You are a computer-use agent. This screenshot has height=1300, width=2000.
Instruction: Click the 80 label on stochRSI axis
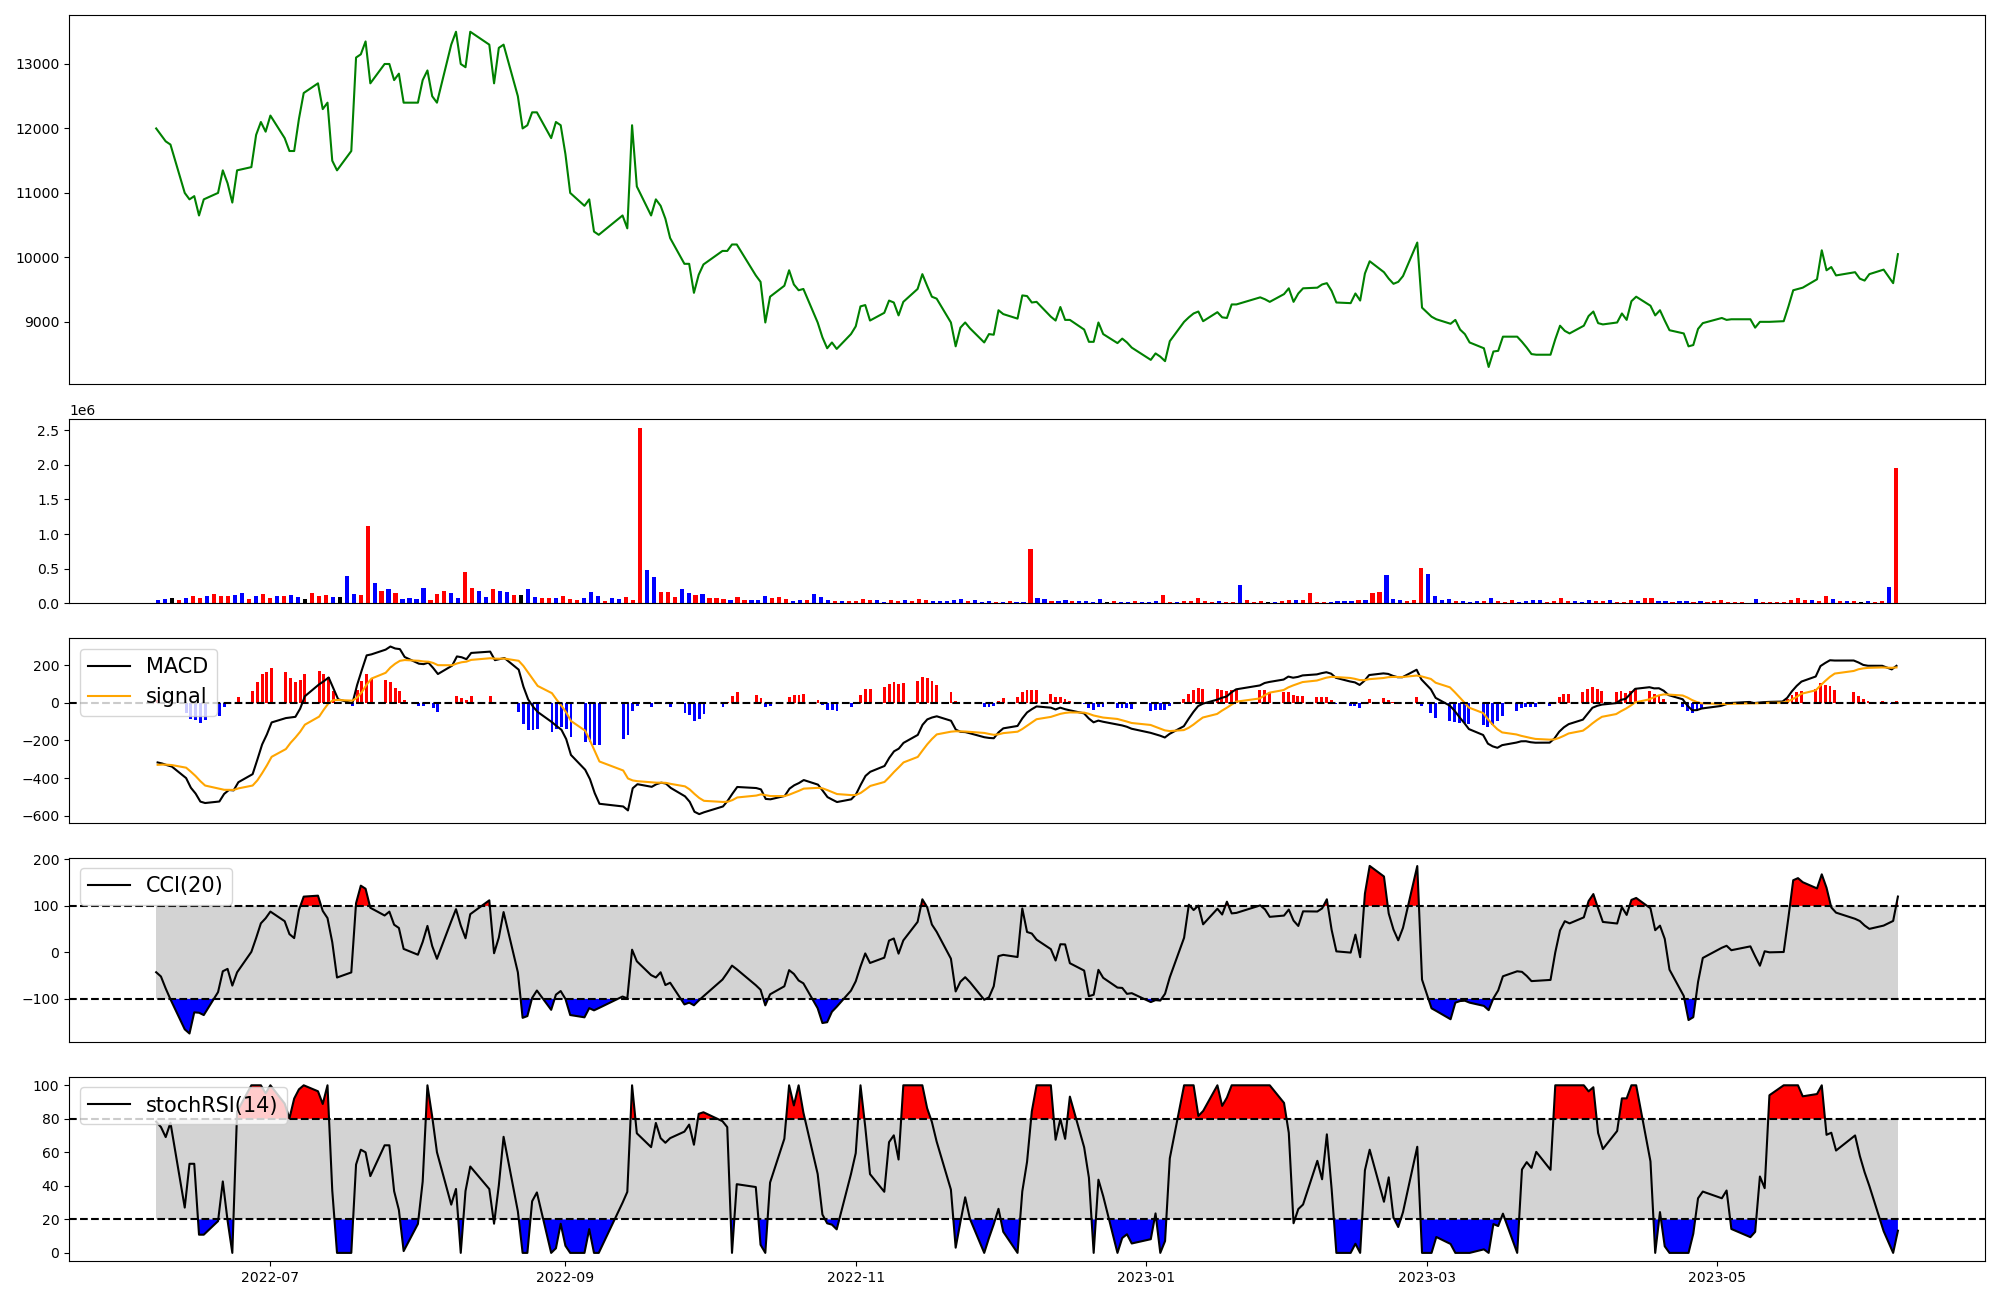pyautogui.click(x=50, y=1119)
